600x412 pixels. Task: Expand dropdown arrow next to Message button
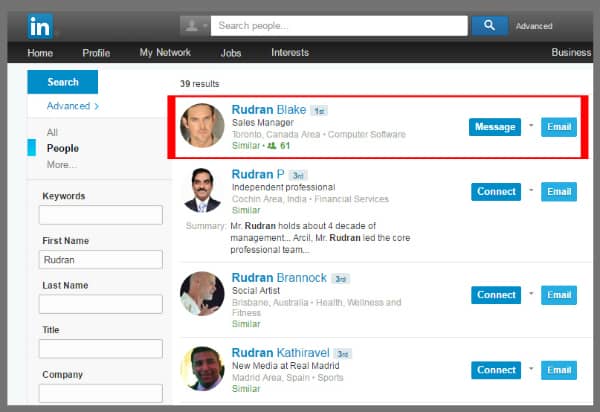tap(531, 126)
